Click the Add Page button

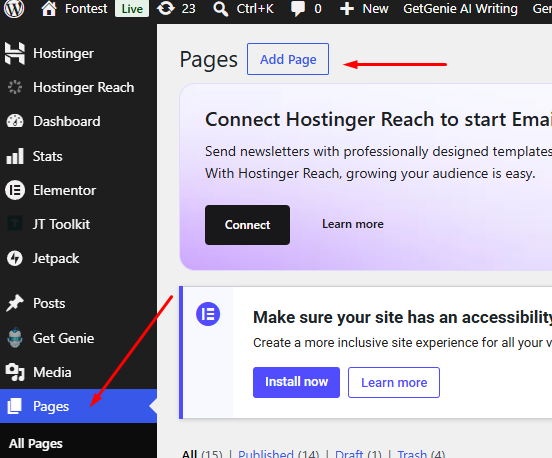click(x=288, y=59)
